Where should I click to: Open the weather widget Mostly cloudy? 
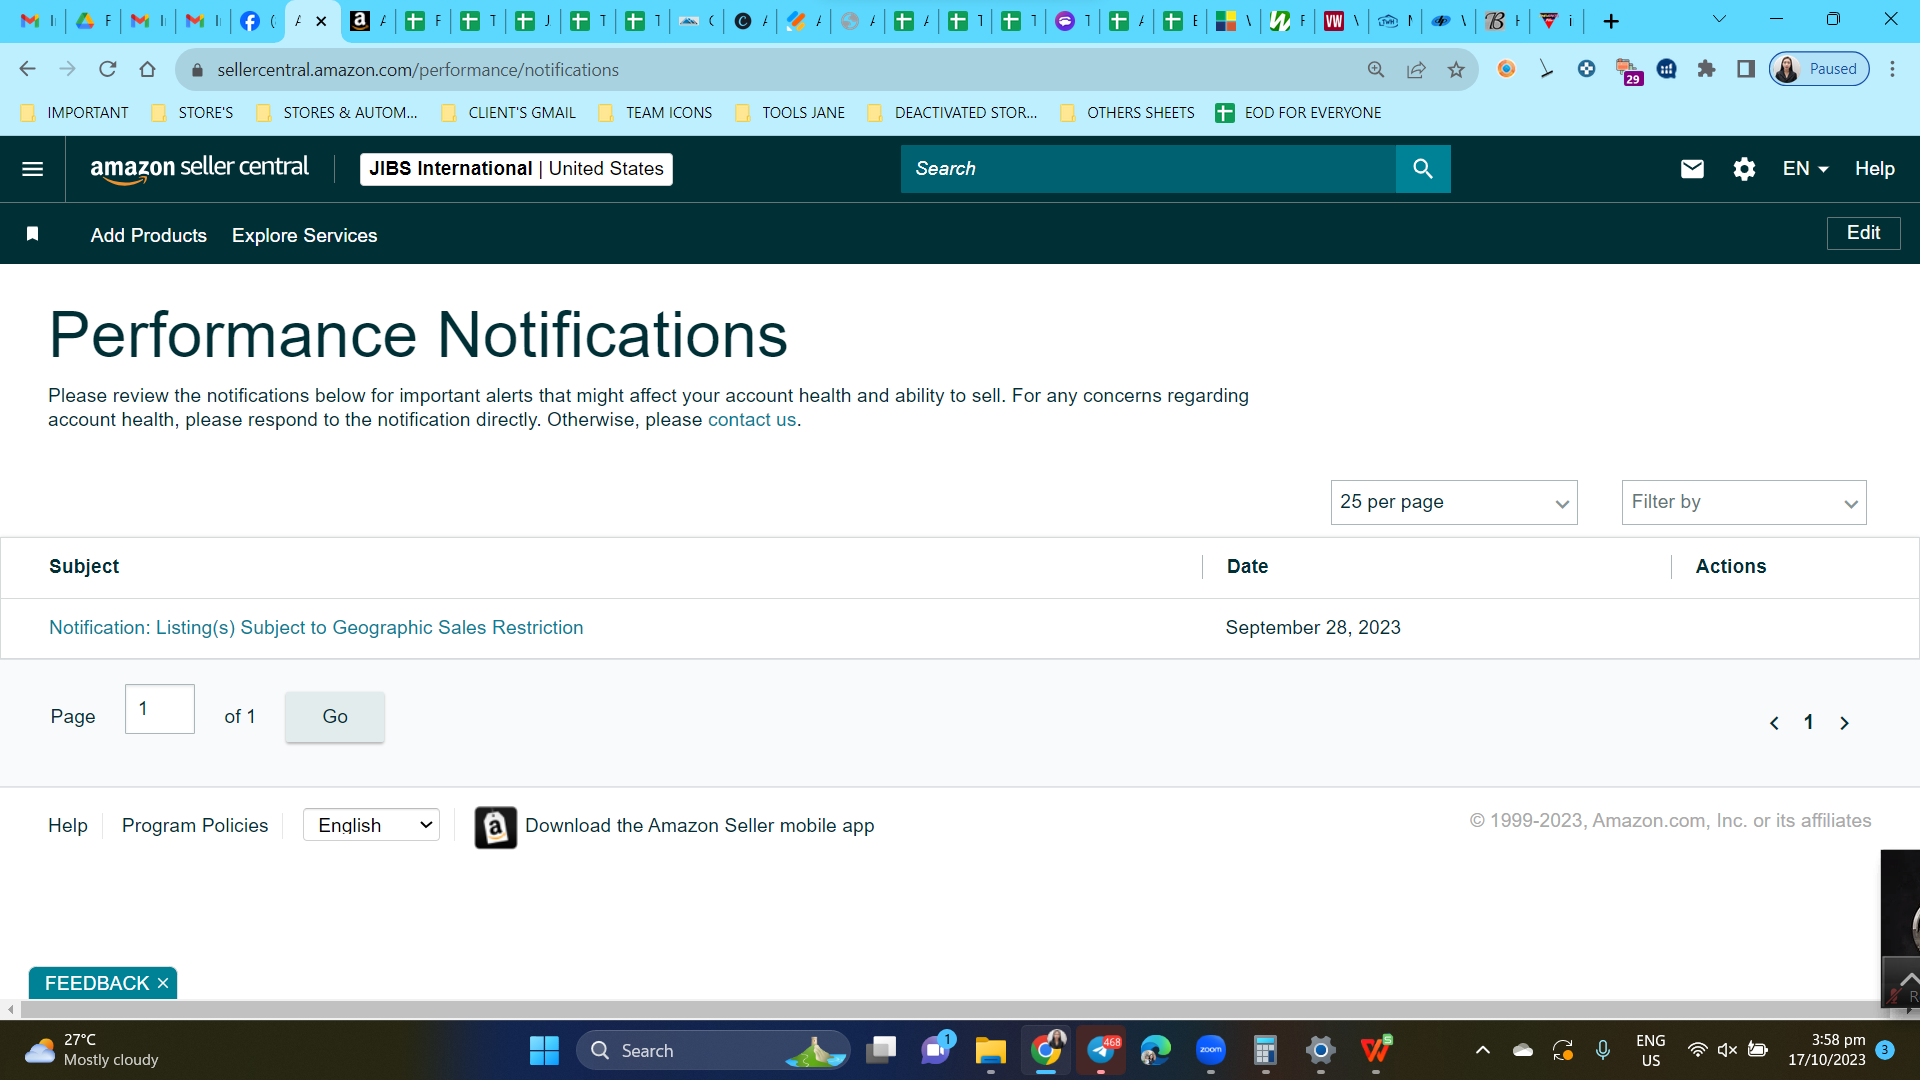pyautogui.click(x=92, y=1050)
